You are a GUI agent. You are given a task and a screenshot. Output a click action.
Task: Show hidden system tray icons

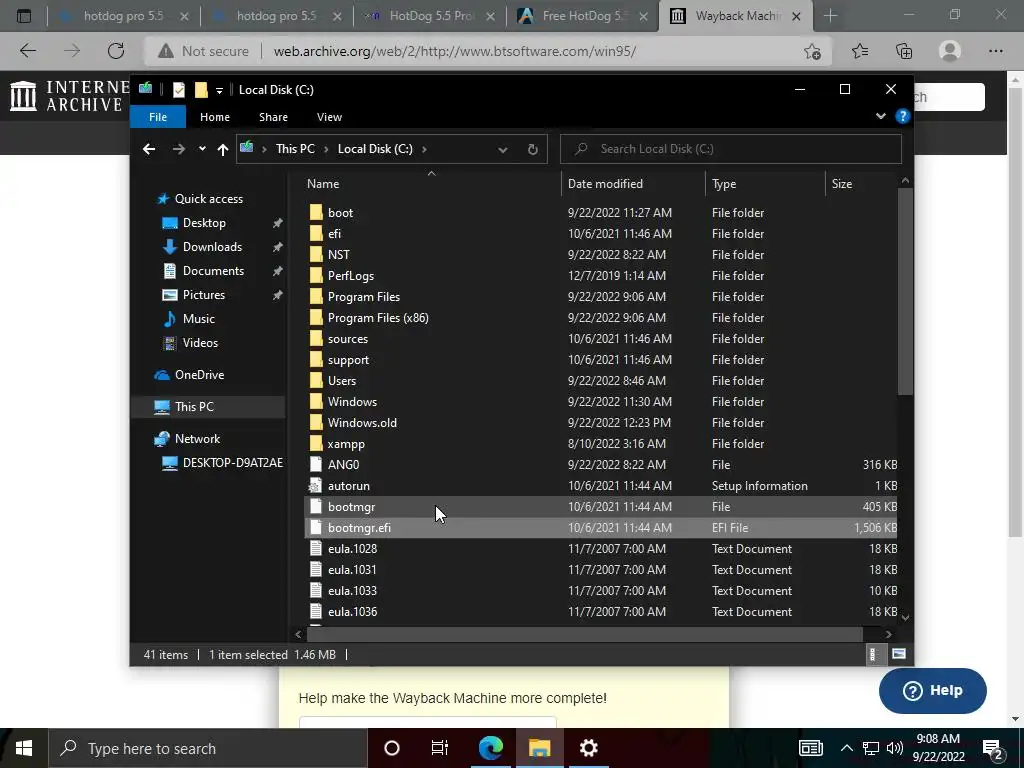tap(846, 748)
